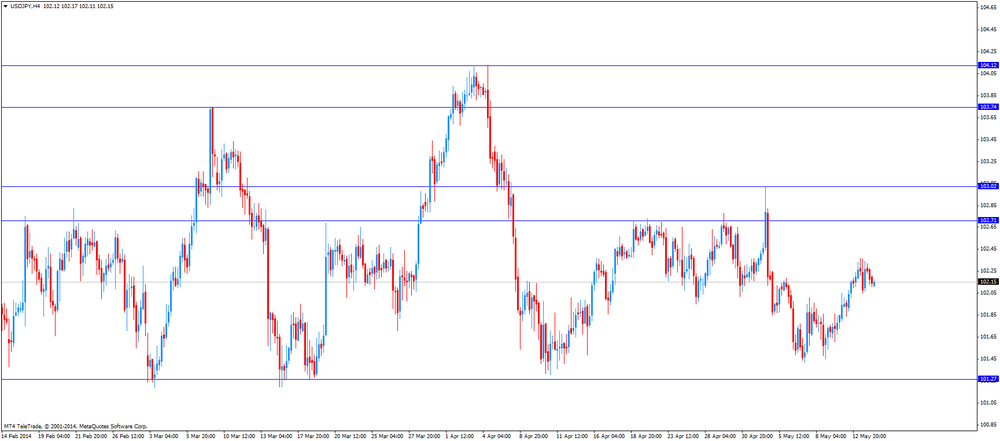Click the 30 Apr 20:00 time label
This screenshot has width=1000, height=441.
[757, 437]
